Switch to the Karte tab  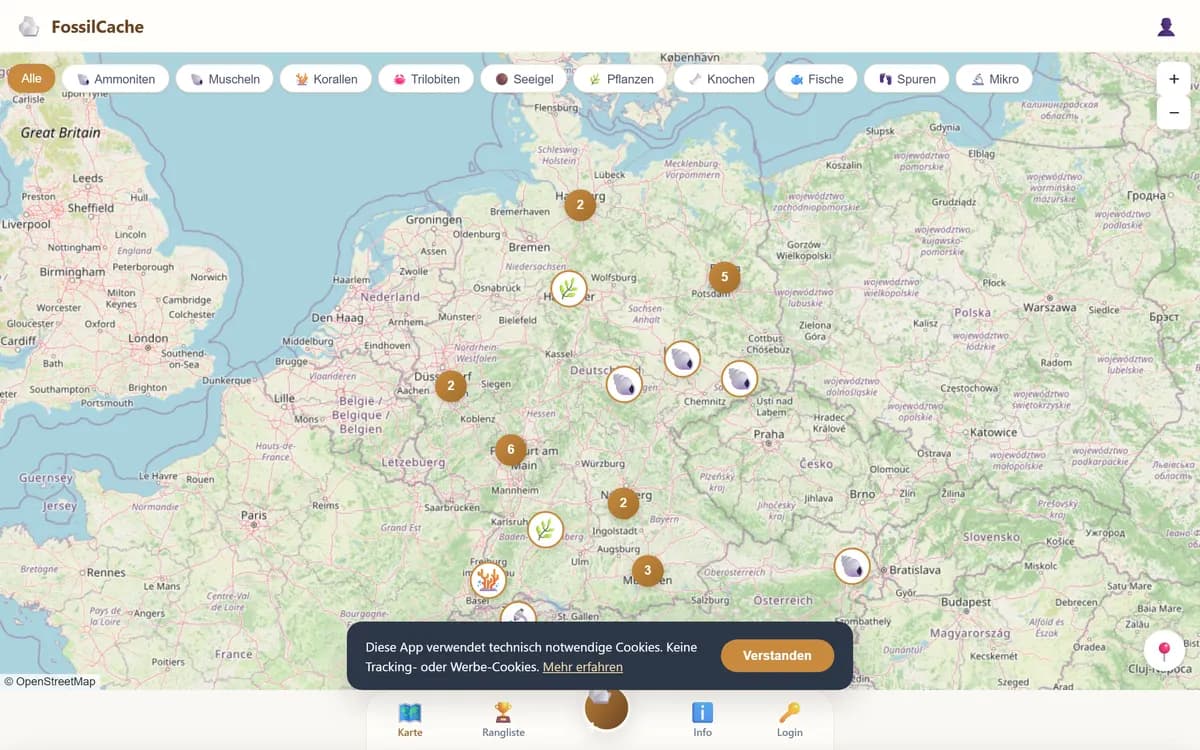410,720
